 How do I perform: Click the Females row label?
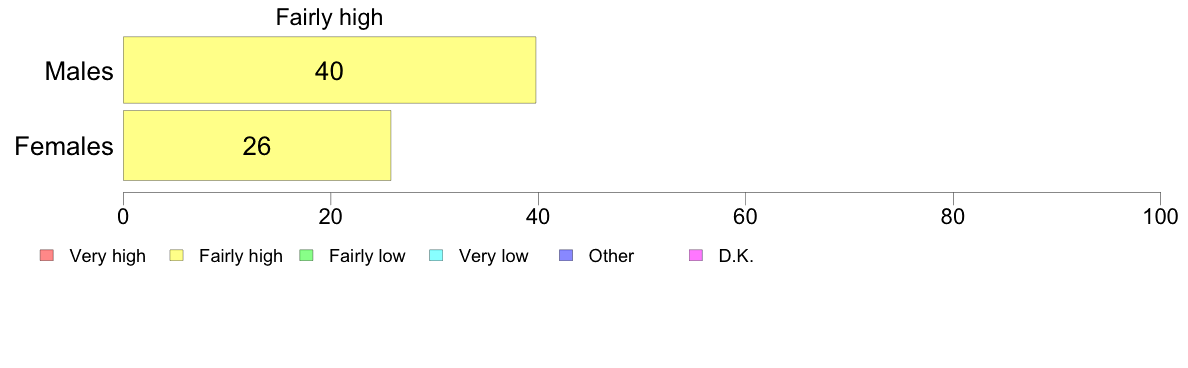pyautogui.click(x=65, y=146)
